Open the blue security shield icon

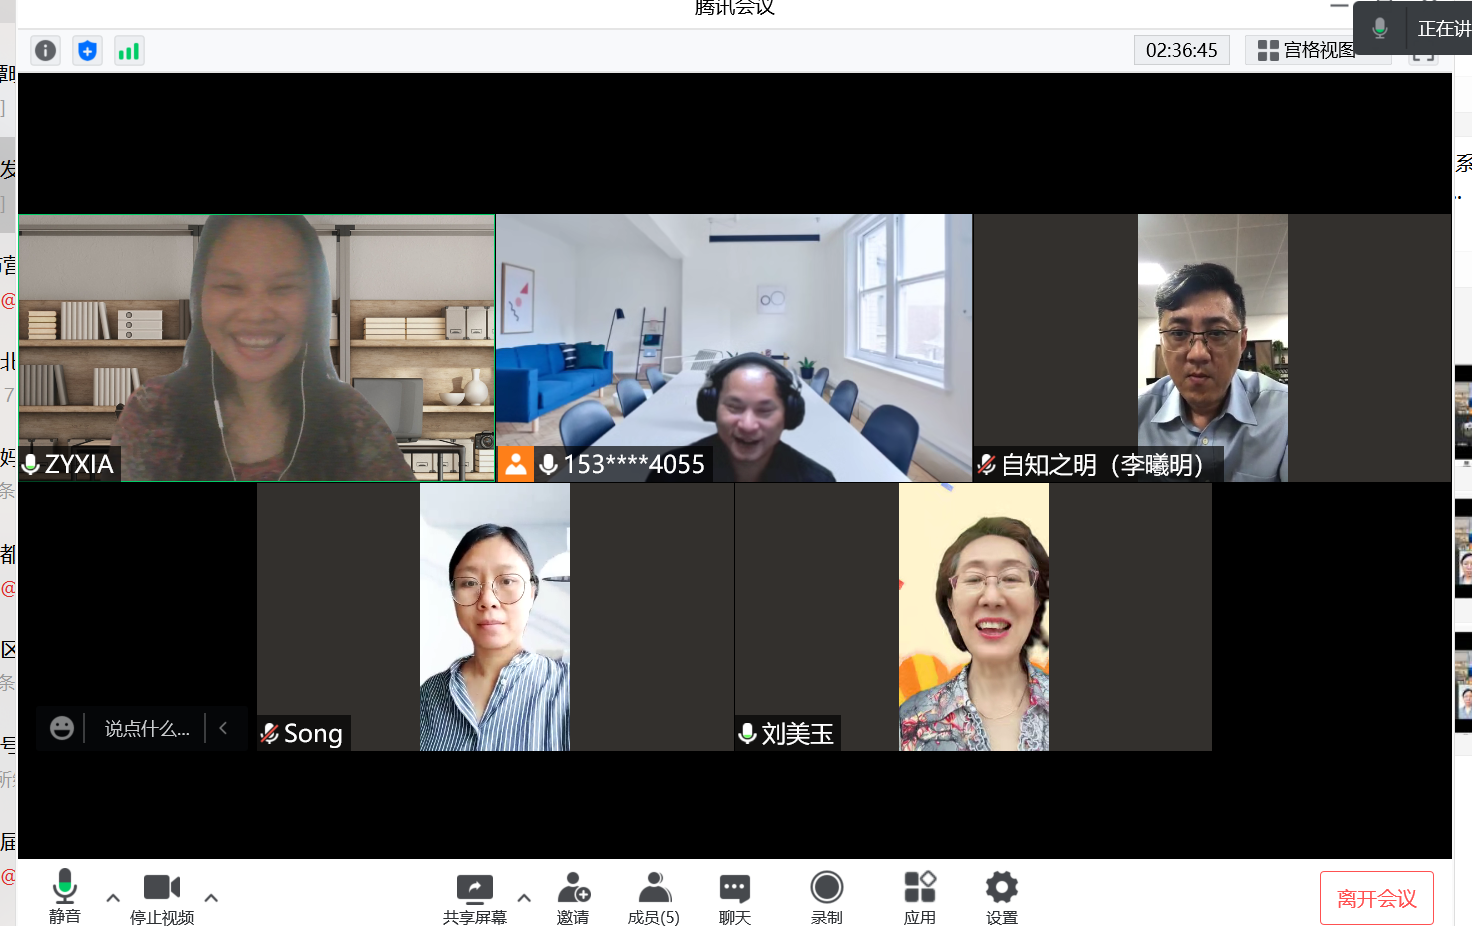point(87,50)
